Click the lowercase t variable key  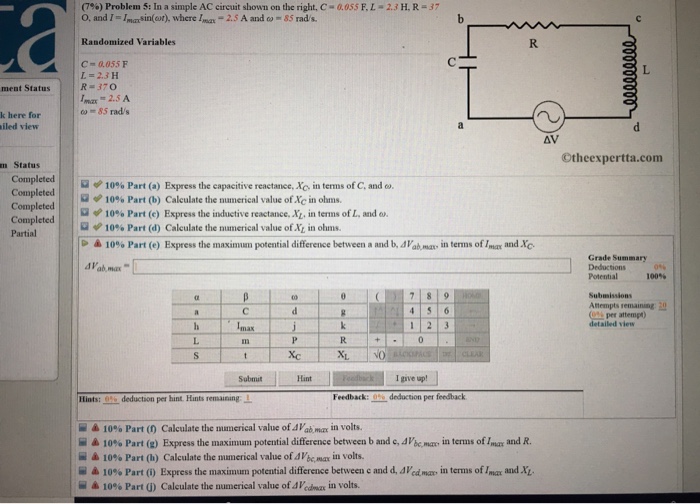(245, 355)
